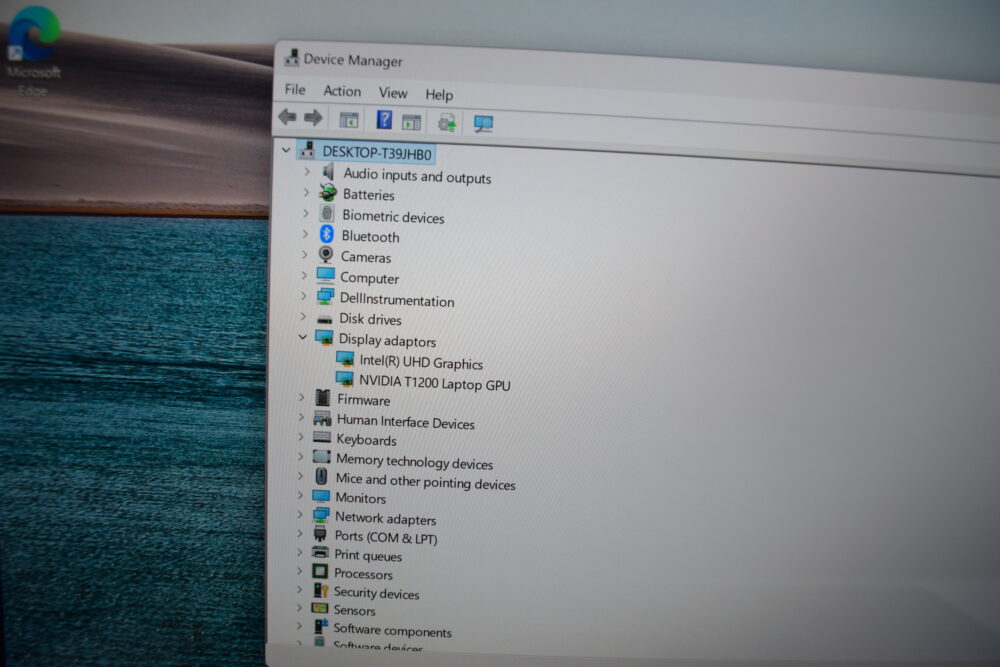The width and height of the screenshot is (1000, 667).
Task: Expand Ports (COM & LPT)
Action: pyautogui.click(x=300, y=533)
